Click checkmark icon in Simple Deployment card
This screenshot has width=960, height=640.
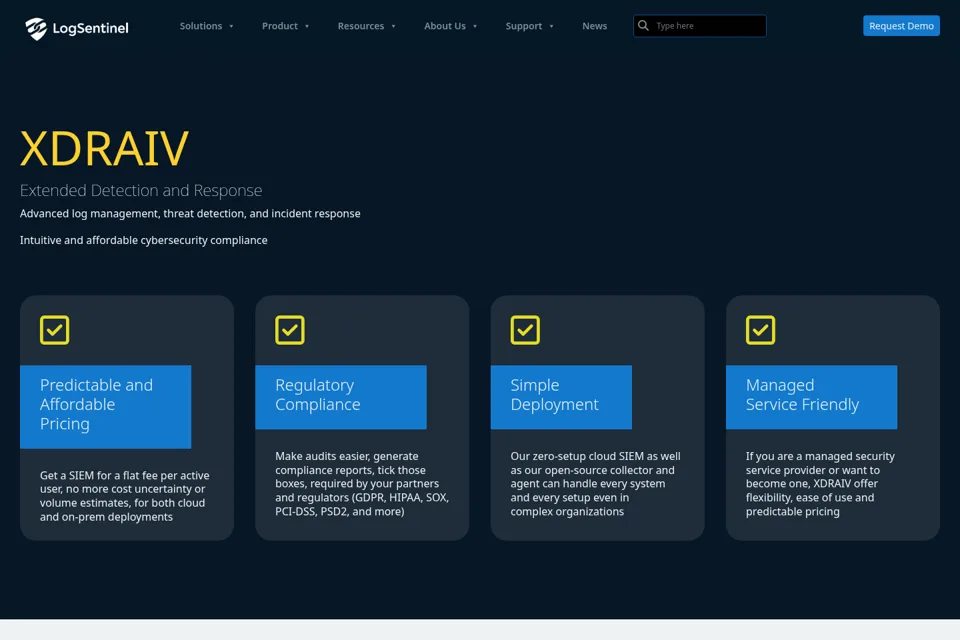(525, 330)
